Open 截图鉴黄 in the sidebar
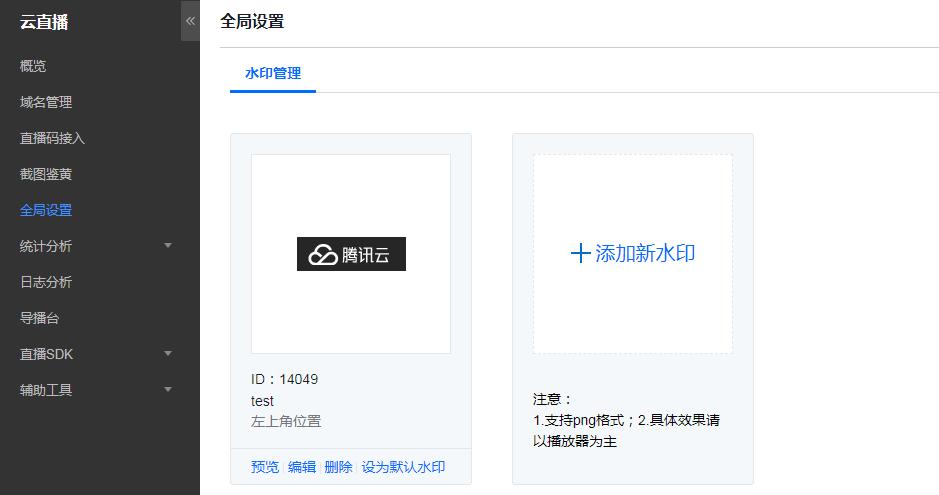 pos(46,174)
